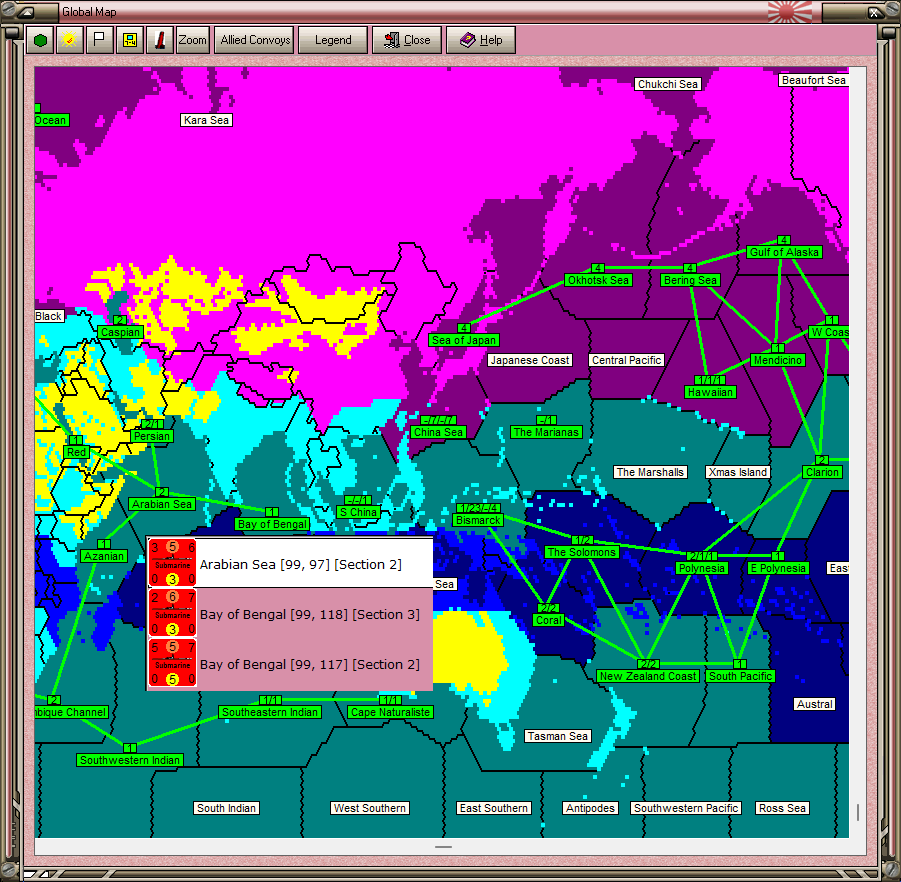Click the Southwestern Pacific label
This screenshot has width=901, height=882.
click(x=686, y=808)
